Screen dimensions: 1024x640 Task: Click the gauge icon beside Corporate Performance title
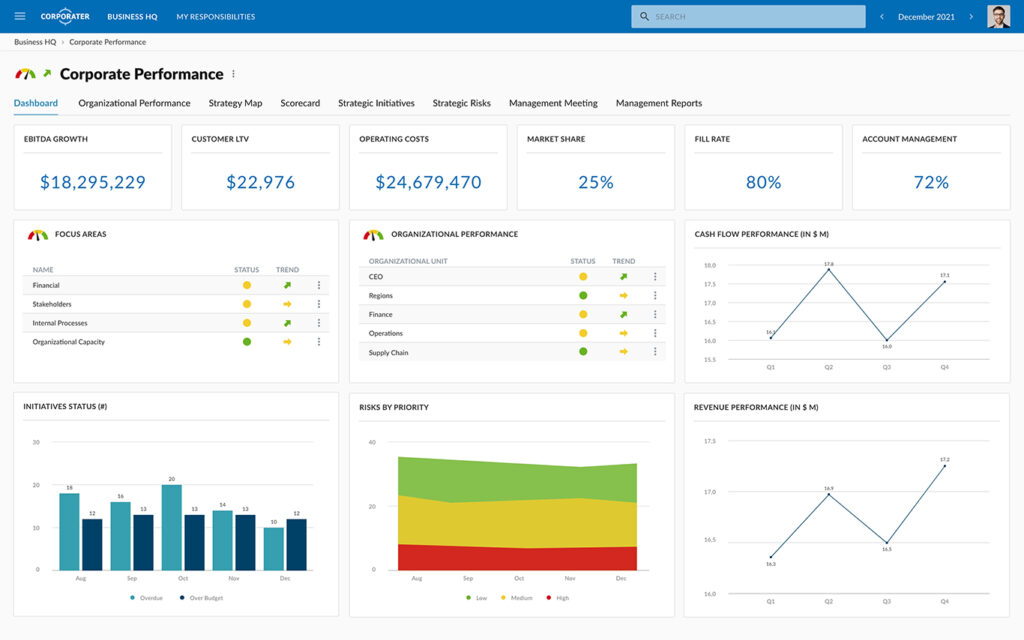pyautogui.click(x=27, y=73)
